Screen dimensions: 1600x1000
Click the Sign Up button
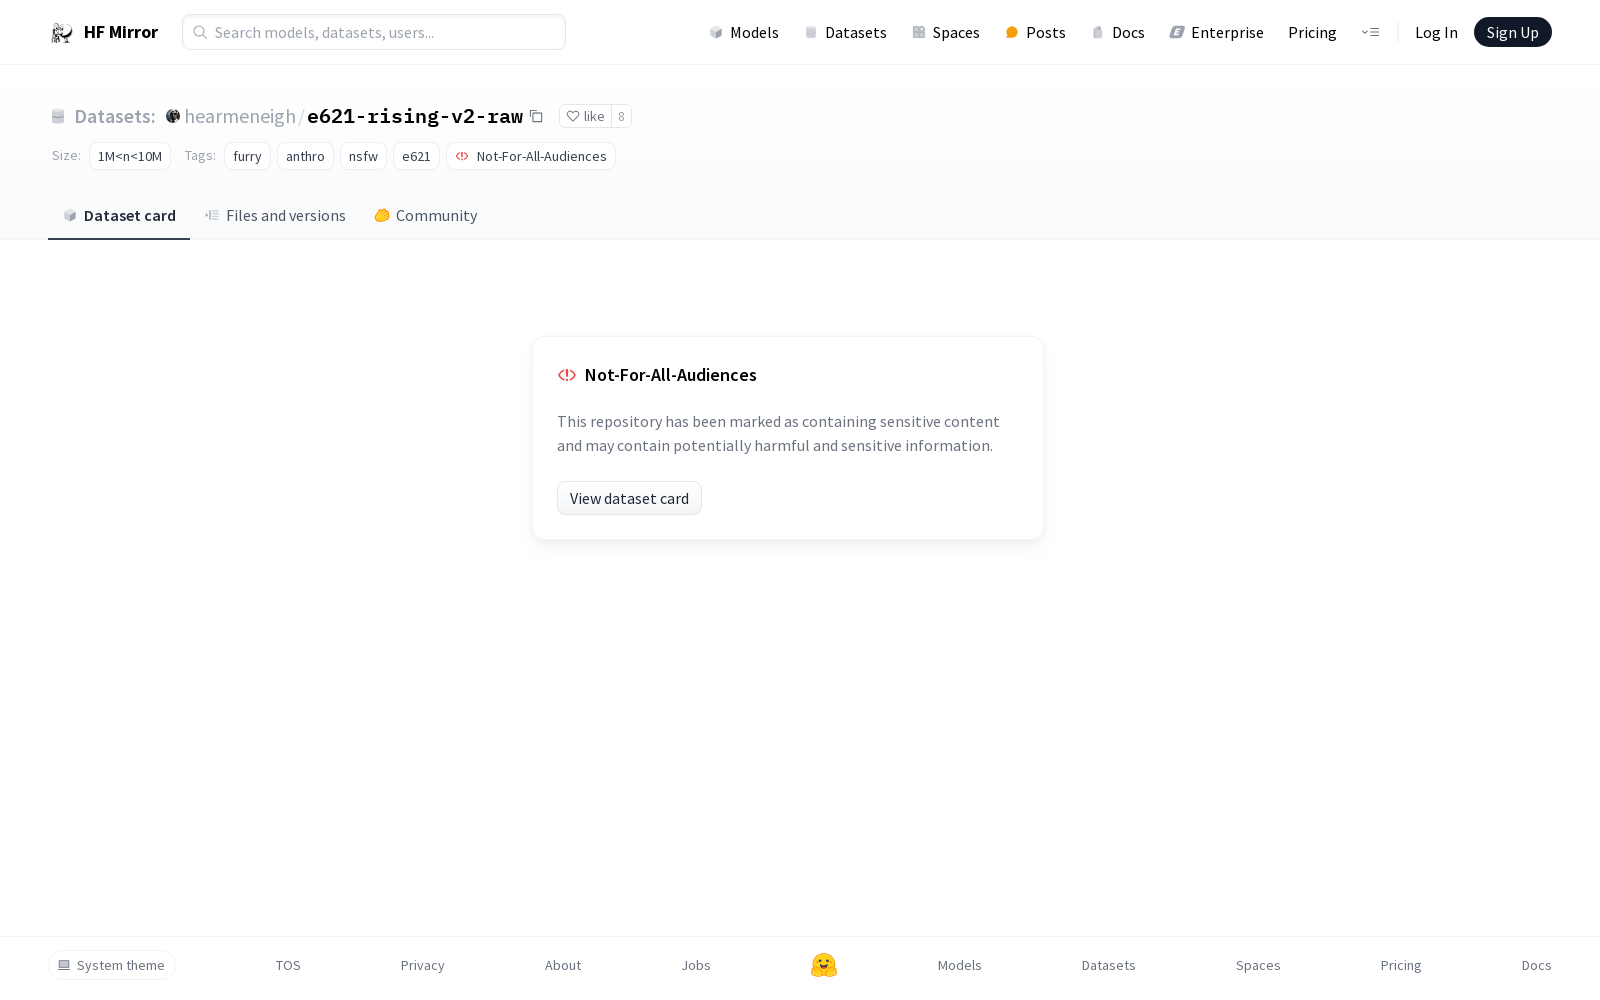coord(1512,32)
